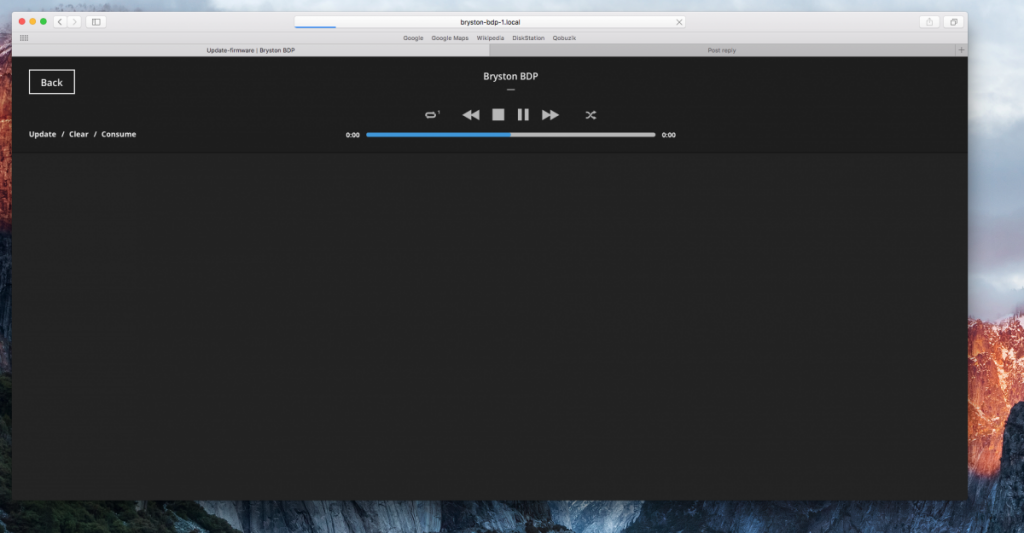
Task: Open the Wikipedia bookmark
Action: pos(490,38)
